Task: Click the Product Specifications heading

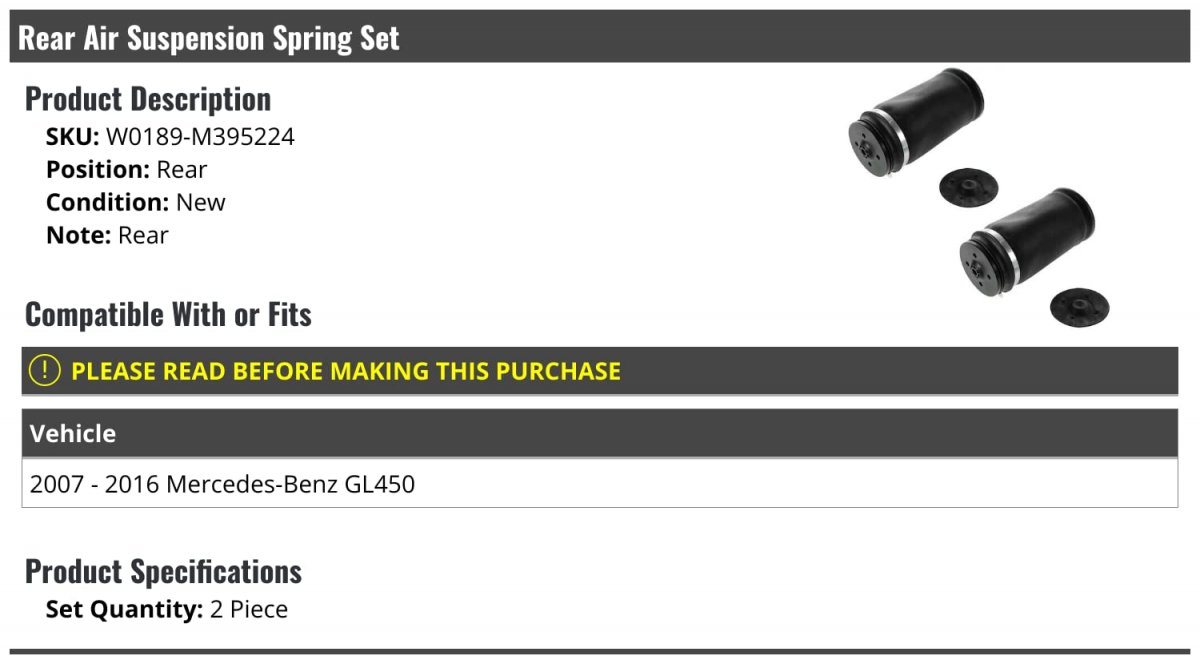Action: point(163,572)
